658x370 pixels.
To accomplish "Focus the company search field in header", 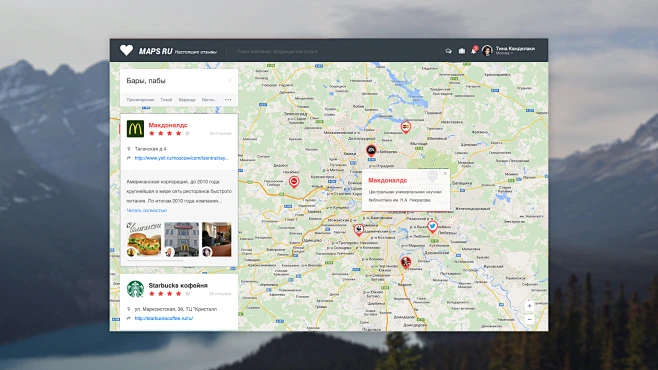I will 277,51.
